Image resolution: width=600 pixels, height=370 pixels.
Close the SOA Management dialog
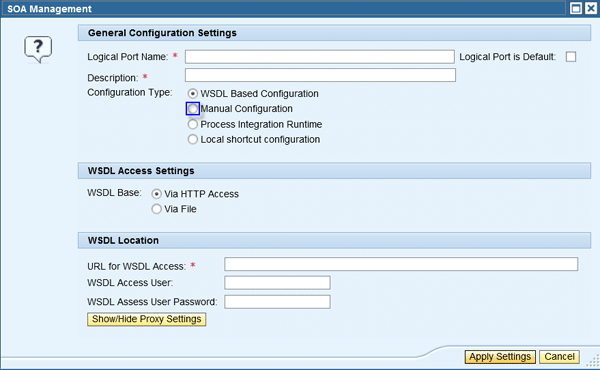pyautogui.click(x=590, y=8)
